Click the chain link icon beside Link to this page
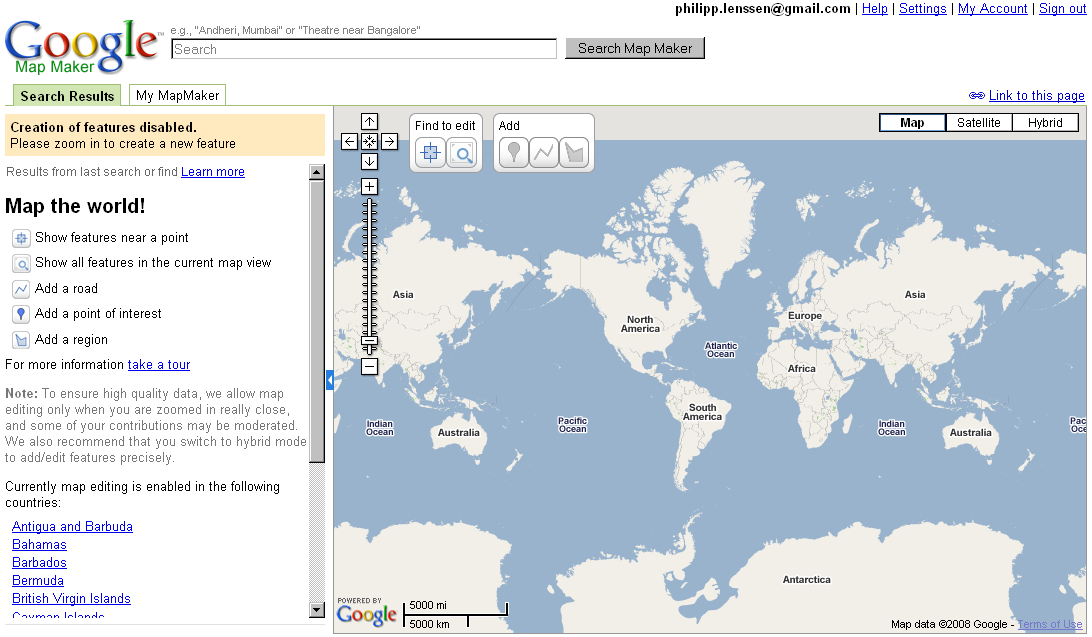The image size is (1092, 637). point(976,95)
